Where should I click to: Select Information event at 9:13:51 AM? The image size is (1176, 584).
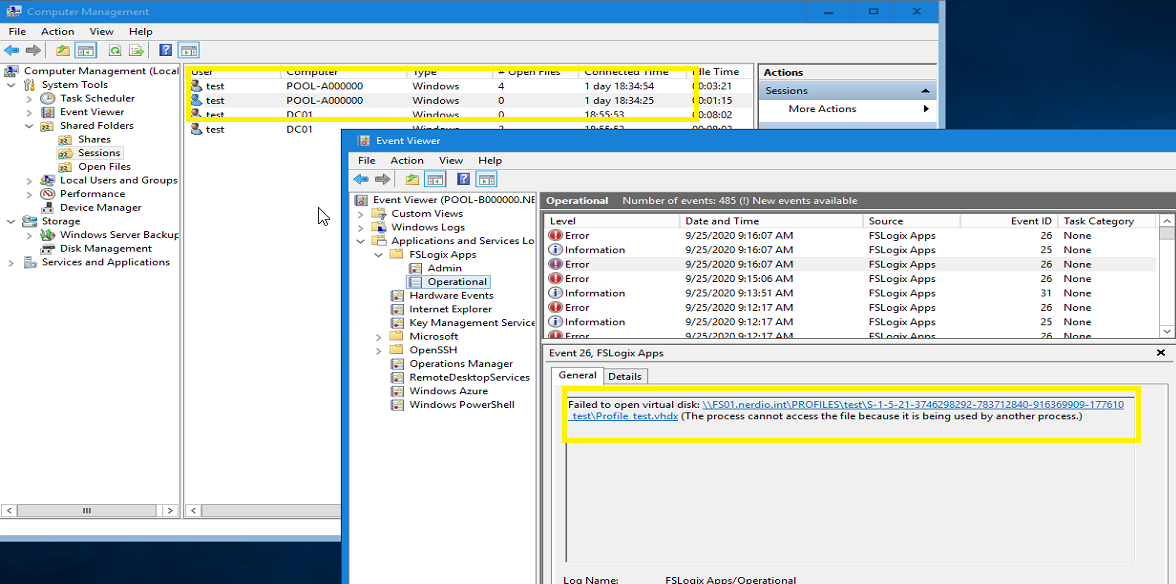tap(852, 293)
